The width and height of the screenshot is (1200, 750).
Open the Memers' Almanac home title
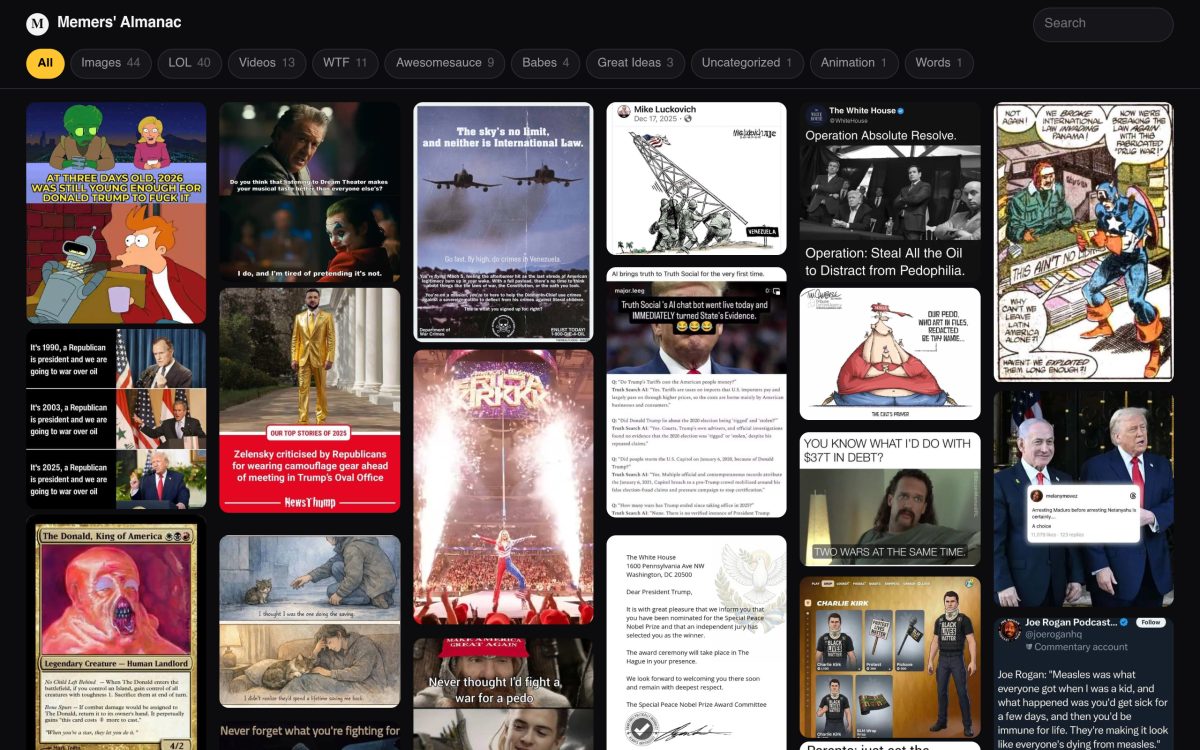click(119, 22)
